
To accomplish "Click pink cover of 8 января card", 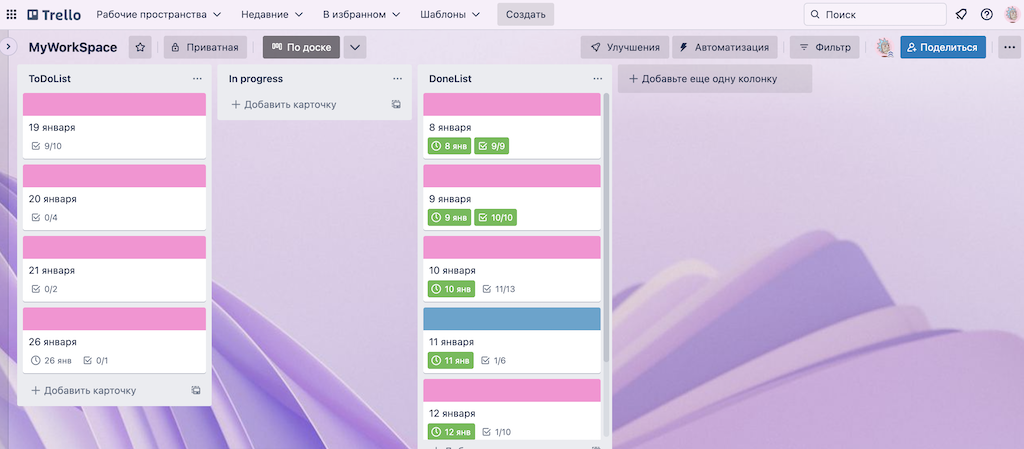I will coord(512,104).
